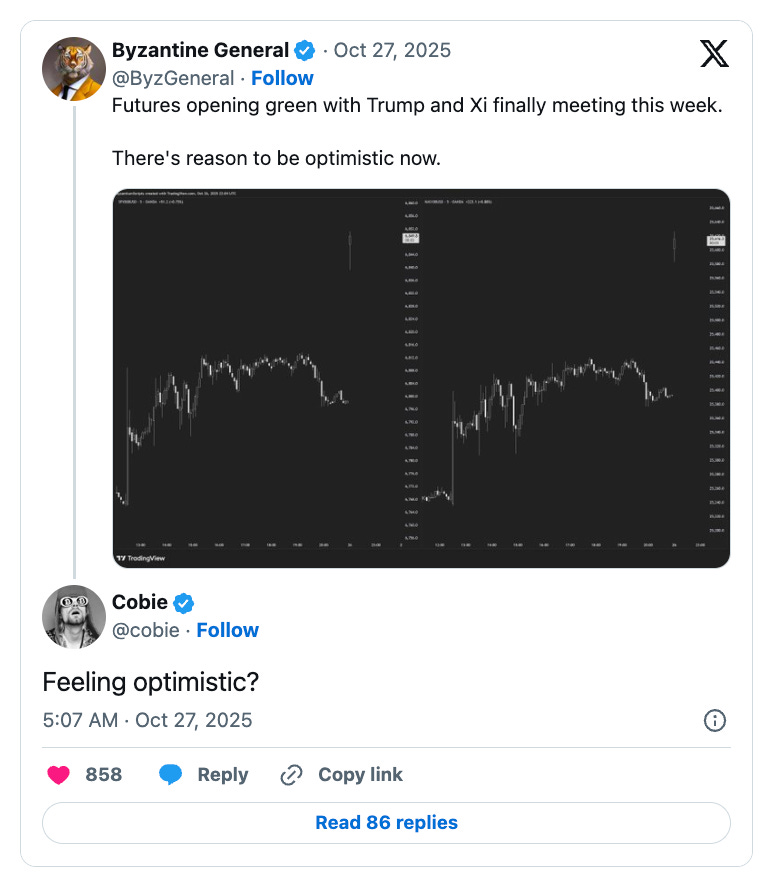Click the blue reply speech bubble icon

point(171,775)
